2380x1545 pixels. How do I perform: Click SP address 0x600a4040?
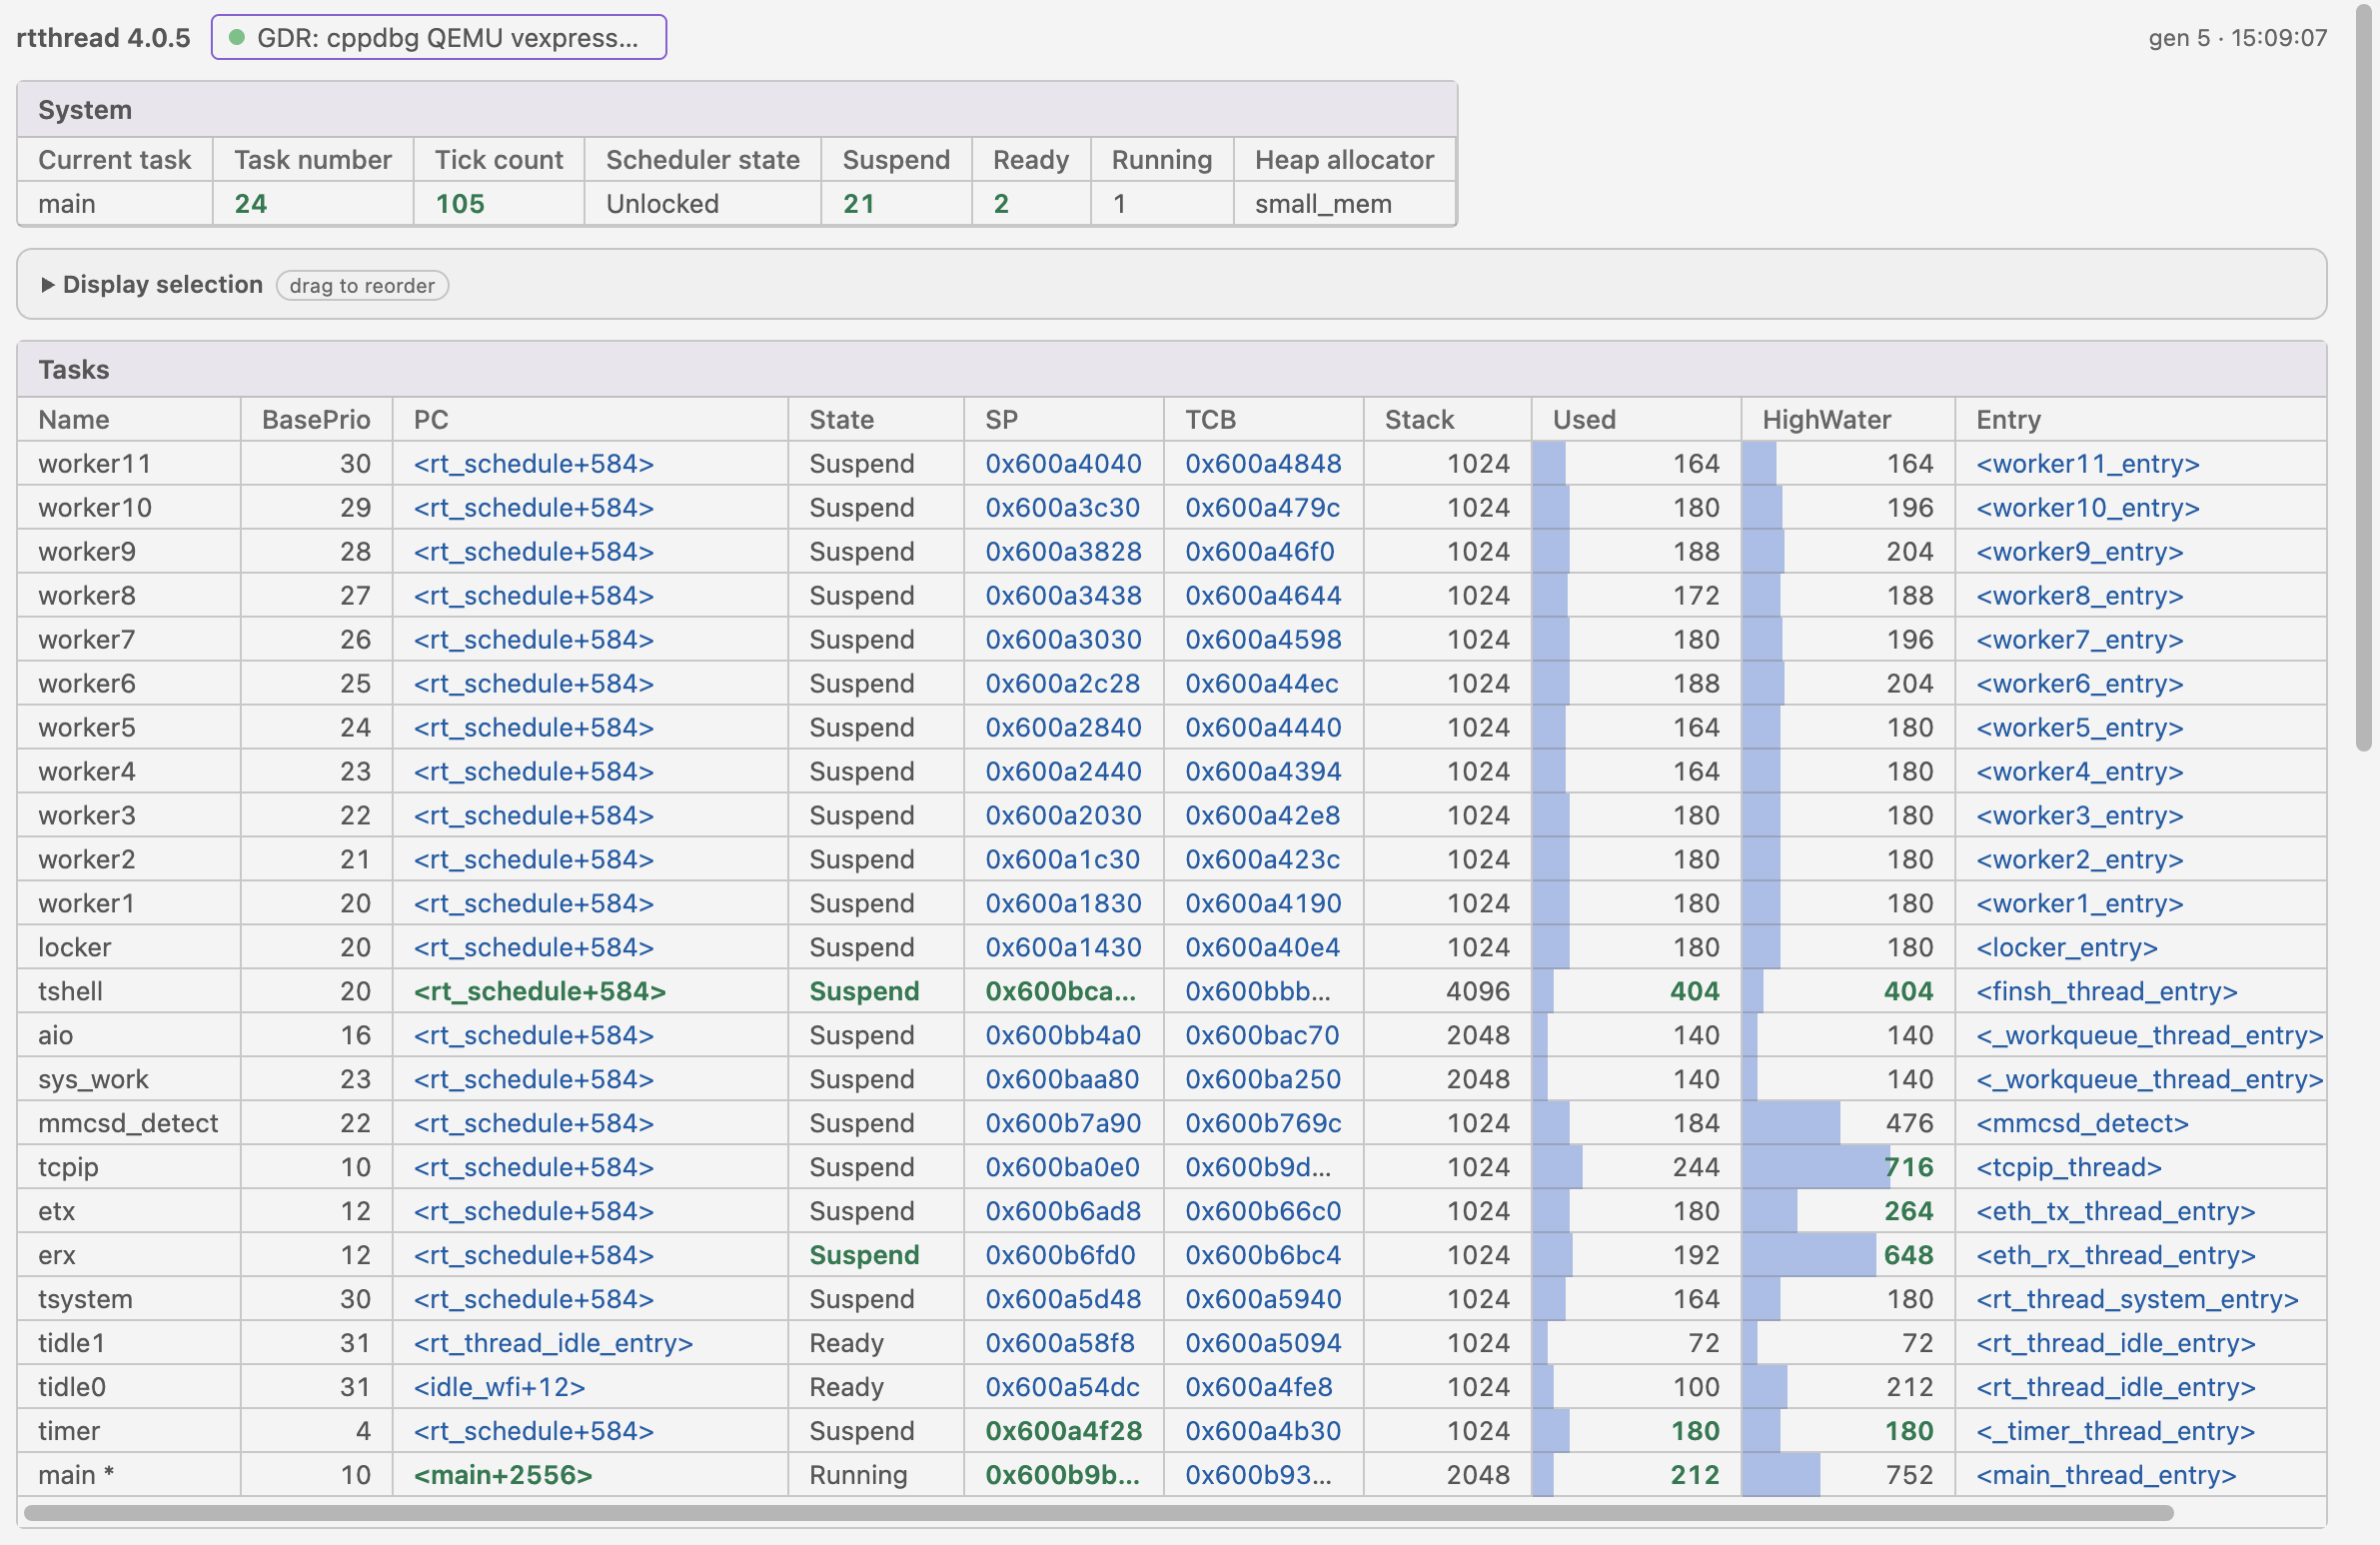coord(1063,464)
